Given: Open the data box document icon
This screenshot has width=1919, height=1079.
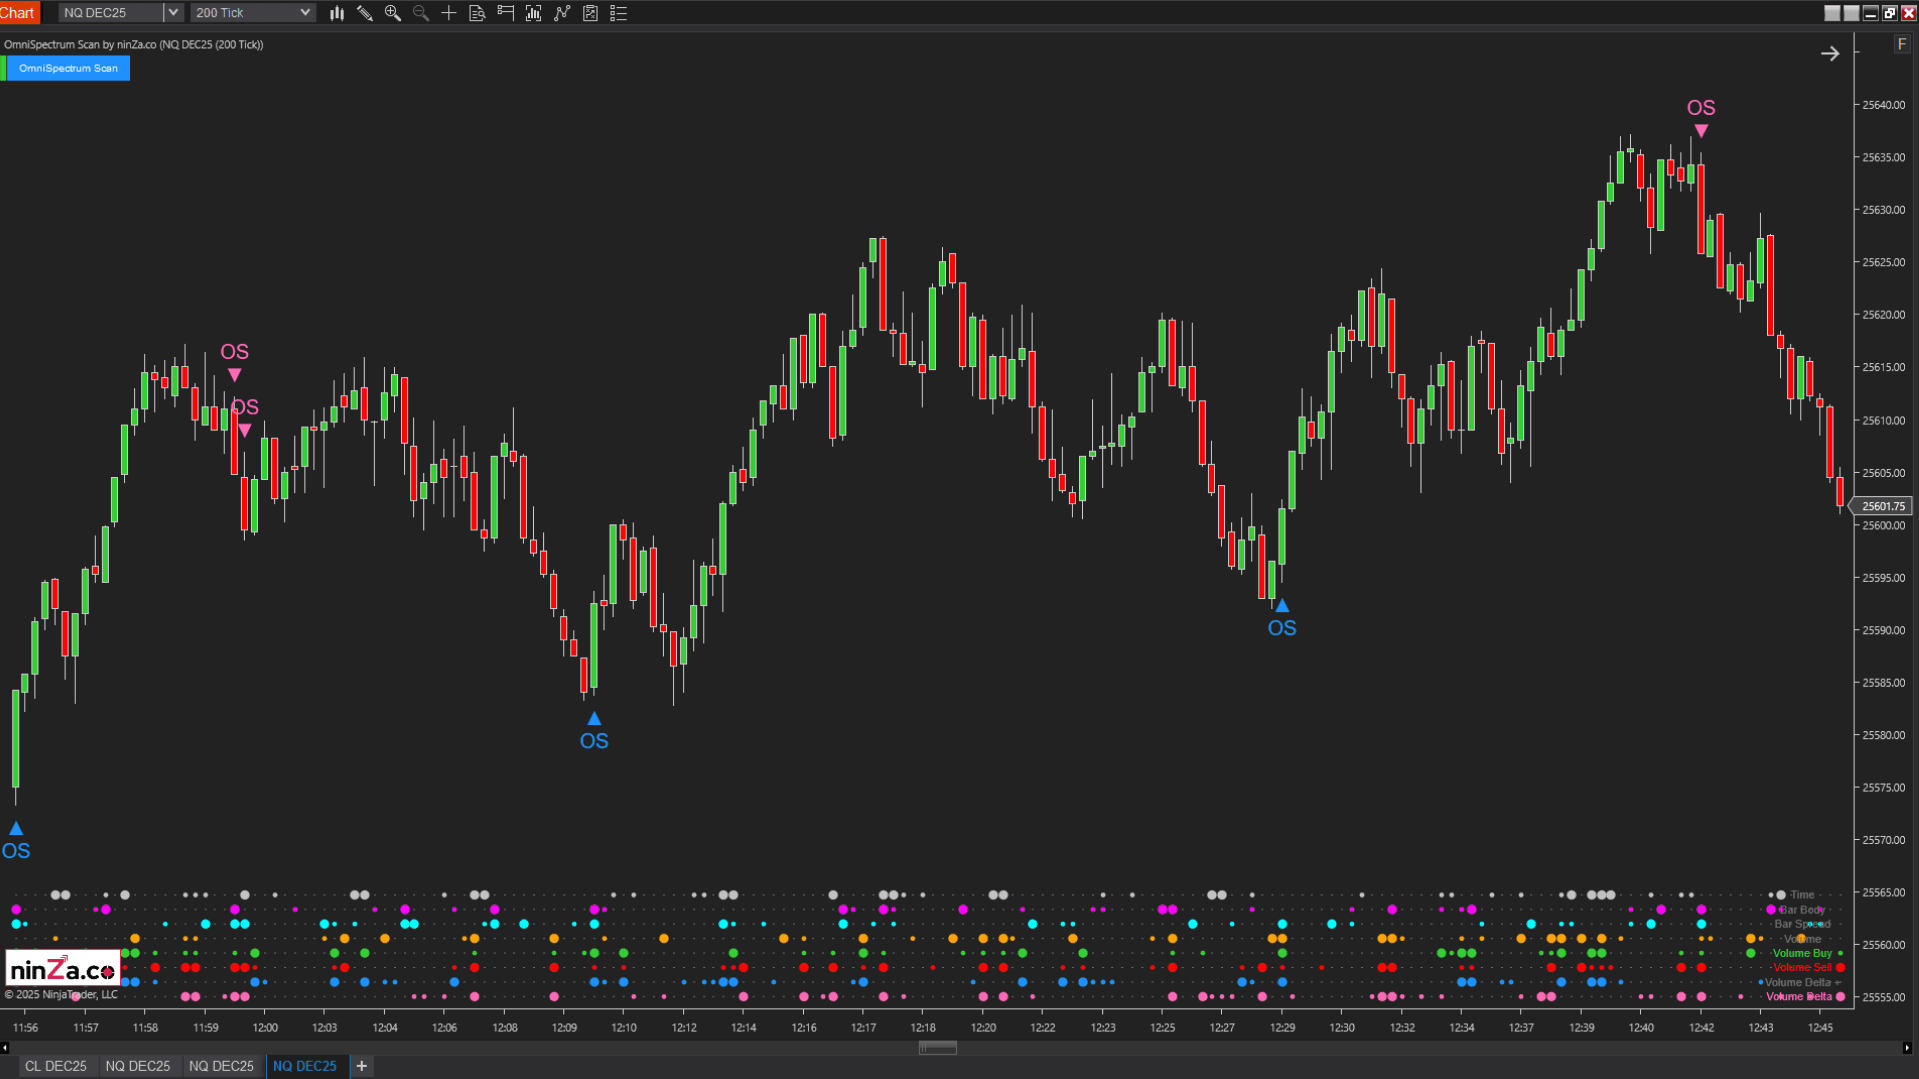Looking at the screenshot, I should (477, 13).
